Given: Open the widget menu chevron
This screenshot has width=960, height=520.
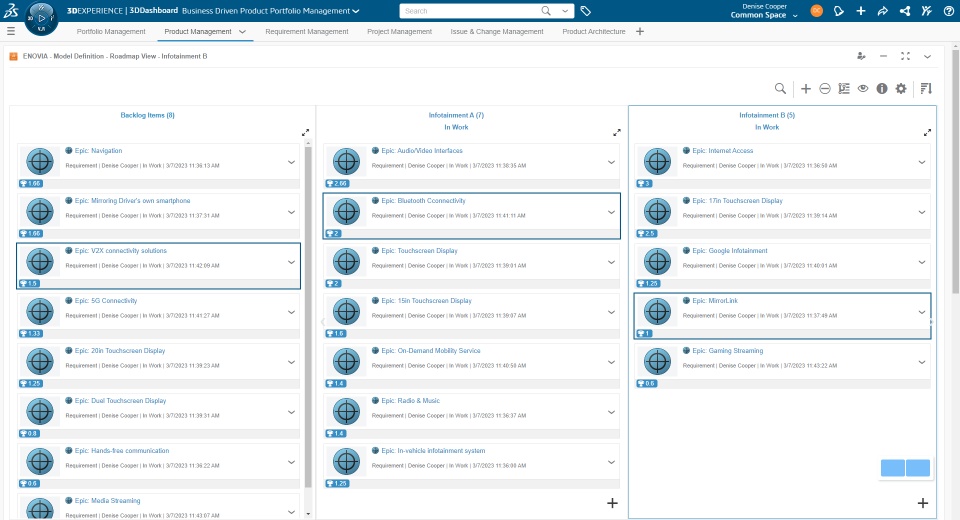Looking at the screenshot, I should coord(928,56).
